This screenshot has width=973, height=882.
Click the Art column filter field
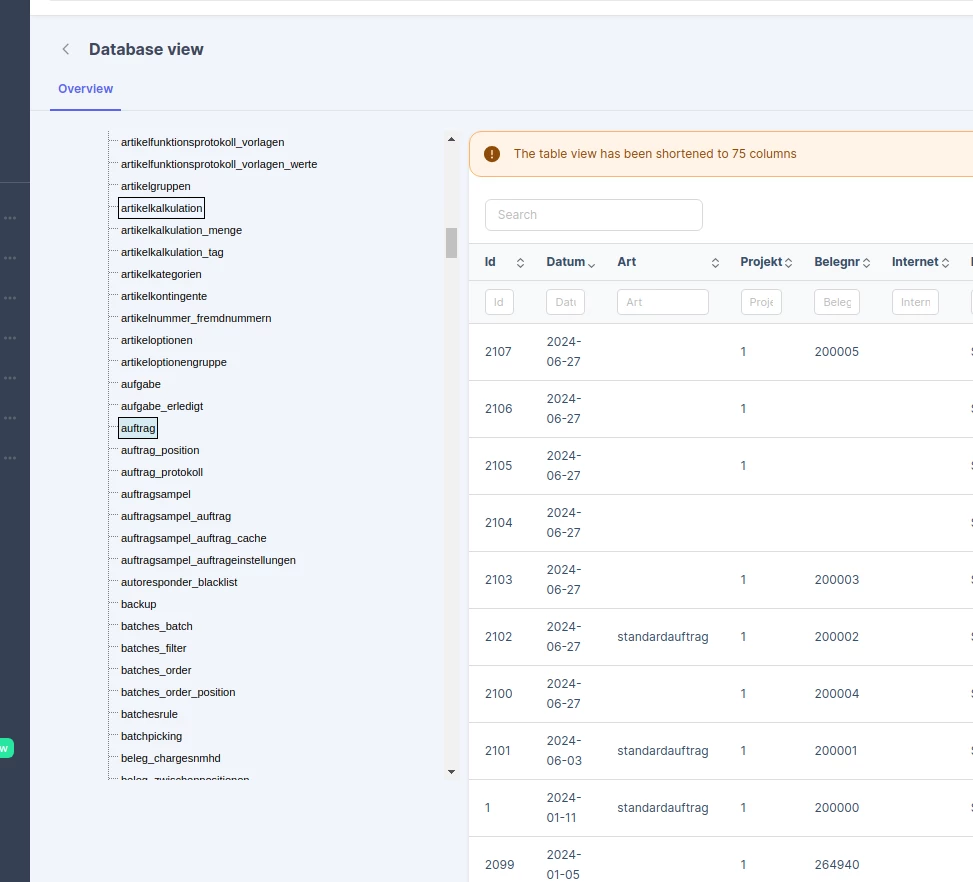coord(663,302)
